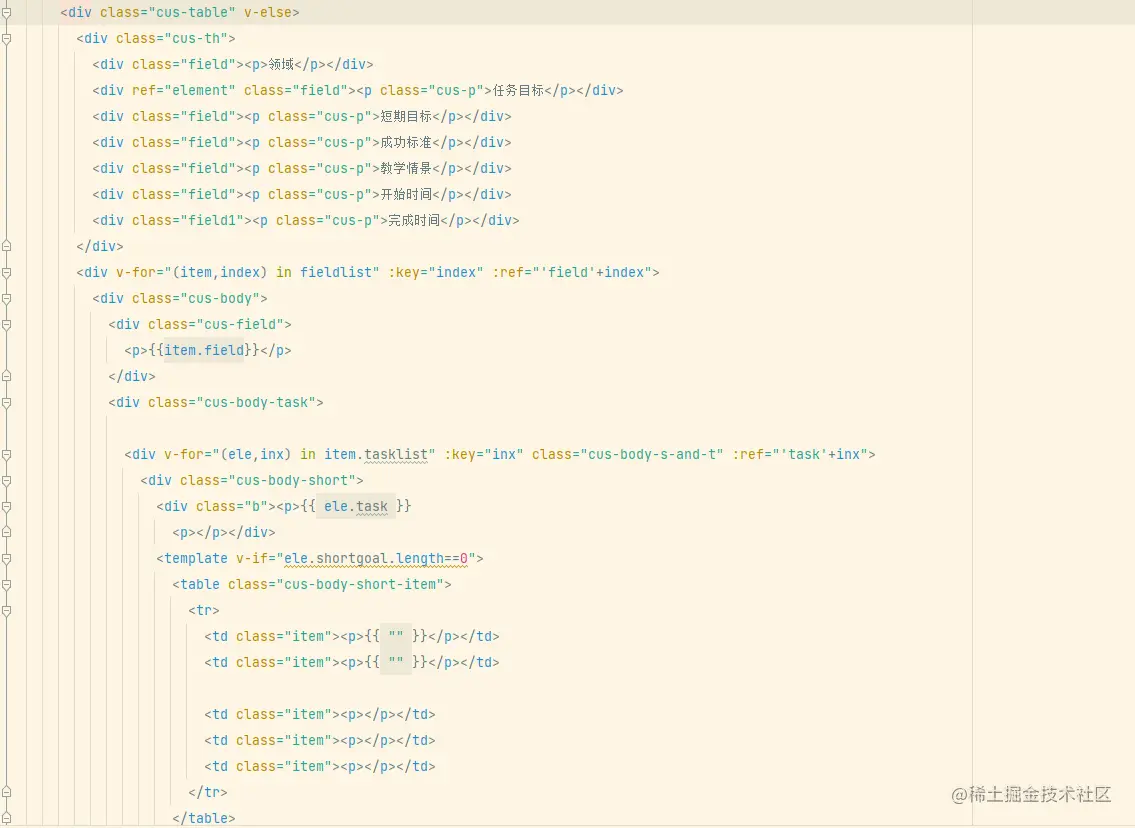Click the item.field interpolation expression
The width and height of the screenshot is (1135, 828).
(204, 351)
